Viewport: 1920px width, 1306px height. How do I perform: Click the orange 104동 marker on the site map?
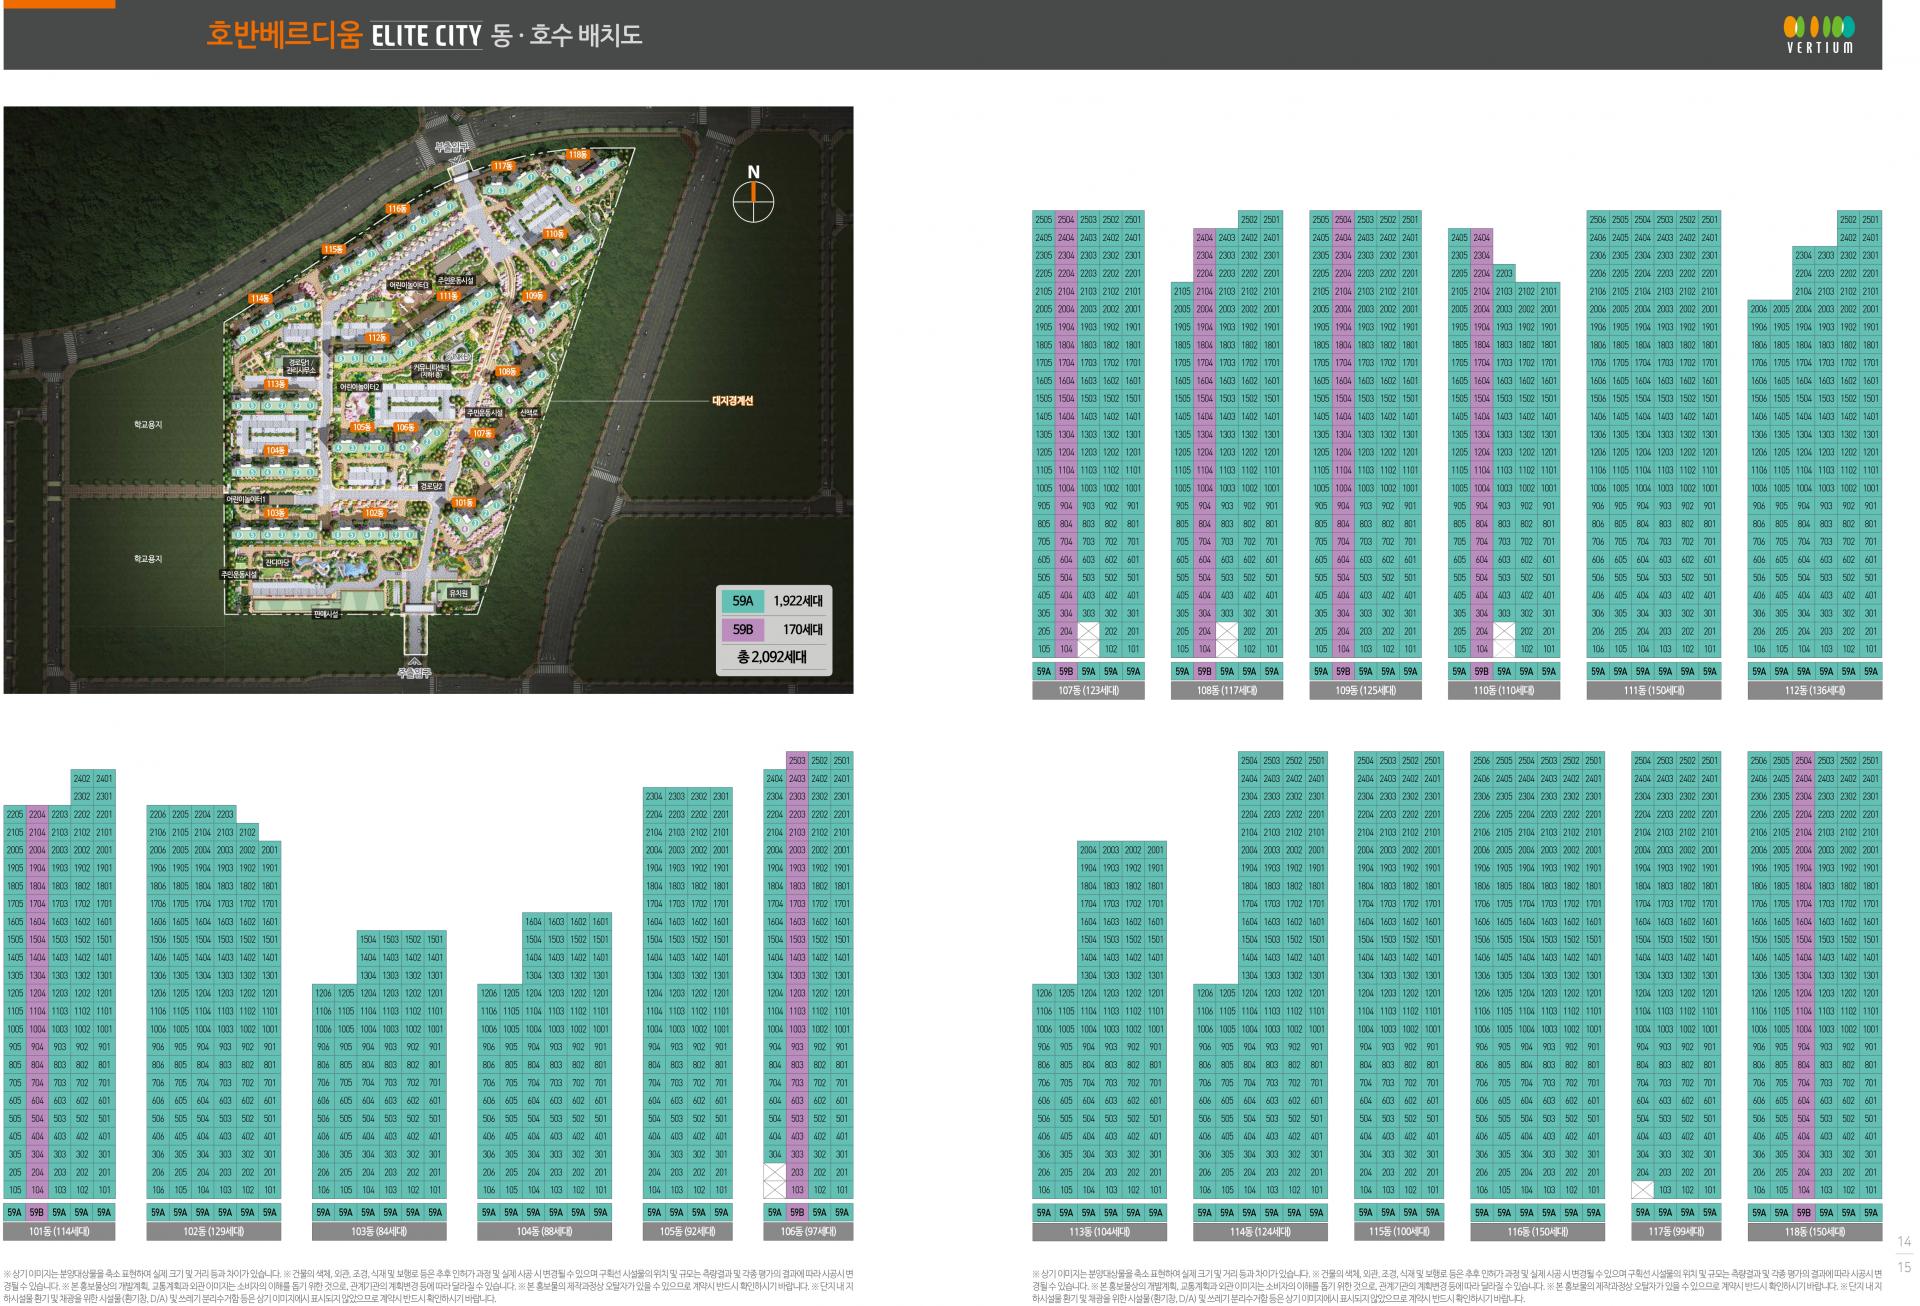pos(275,451)
